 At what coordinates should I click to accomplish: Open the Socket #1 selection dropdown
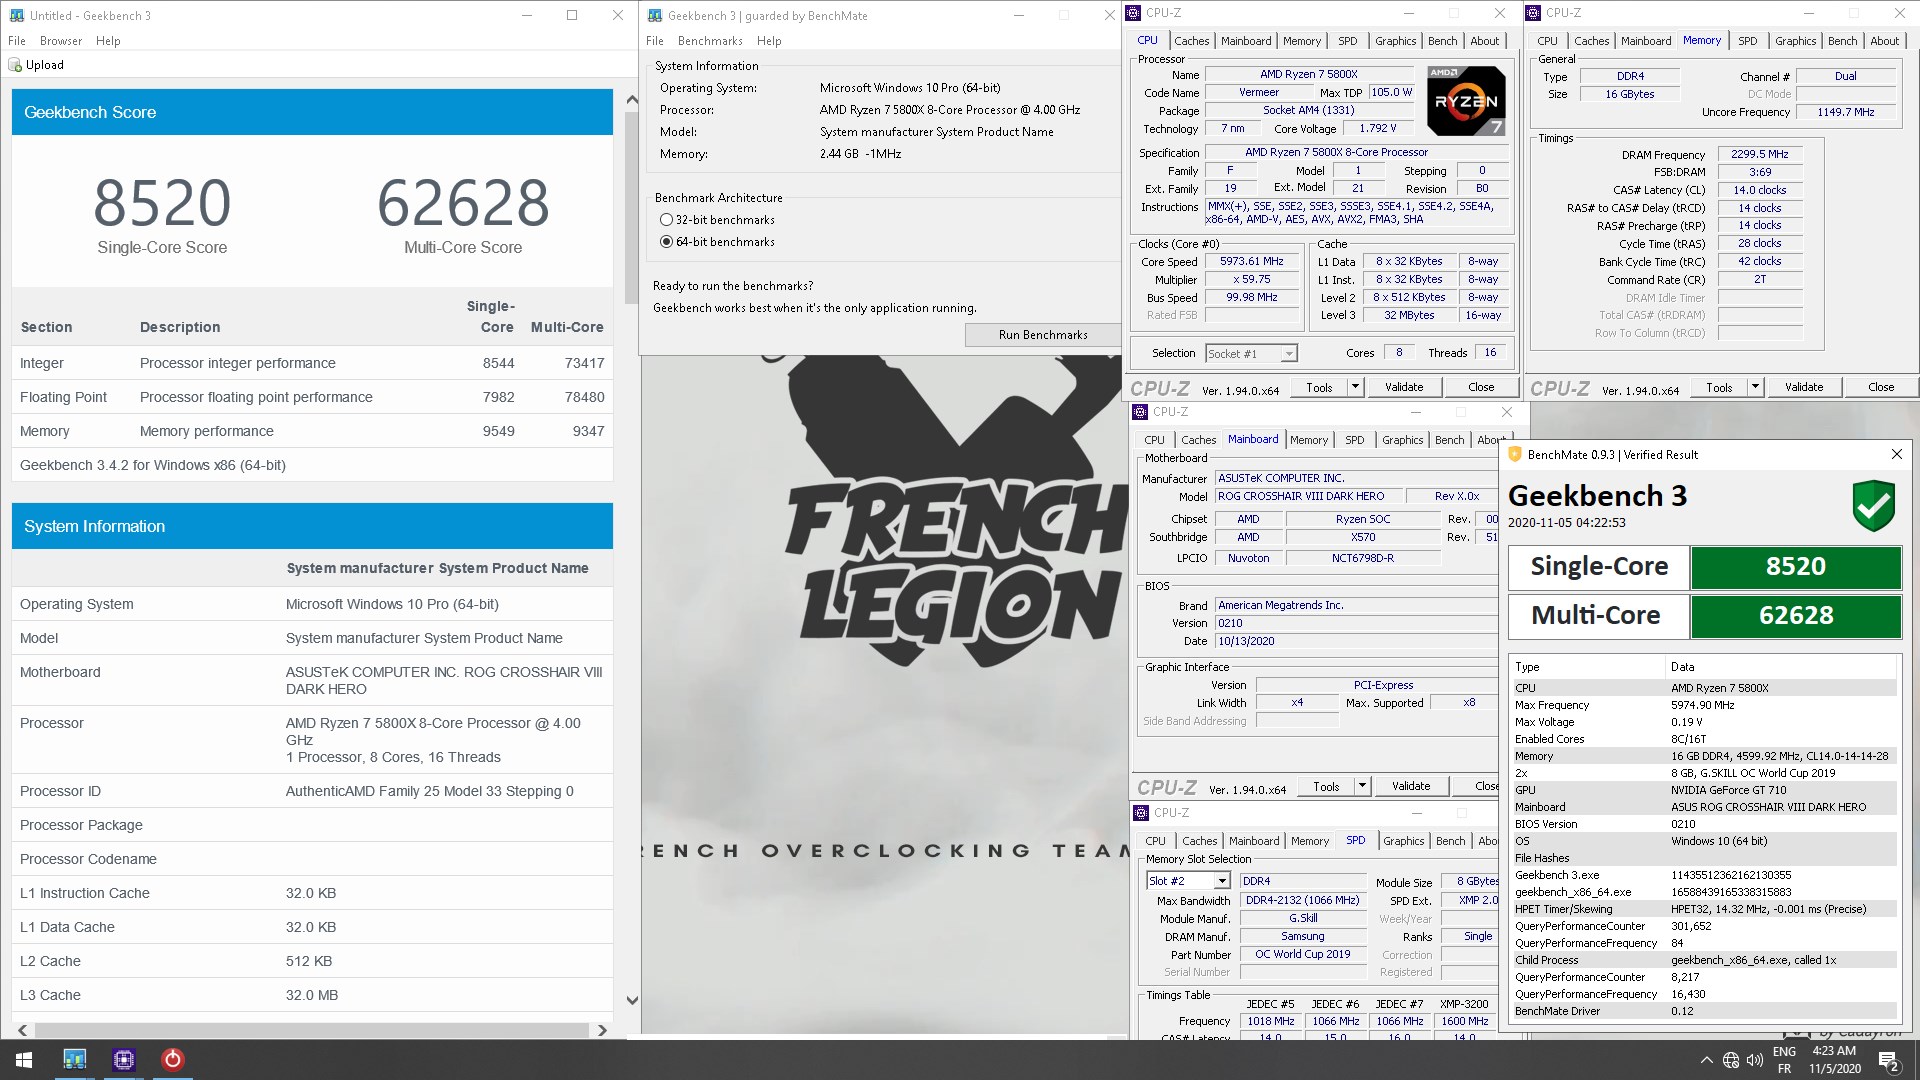click(x=1289, y=354)
